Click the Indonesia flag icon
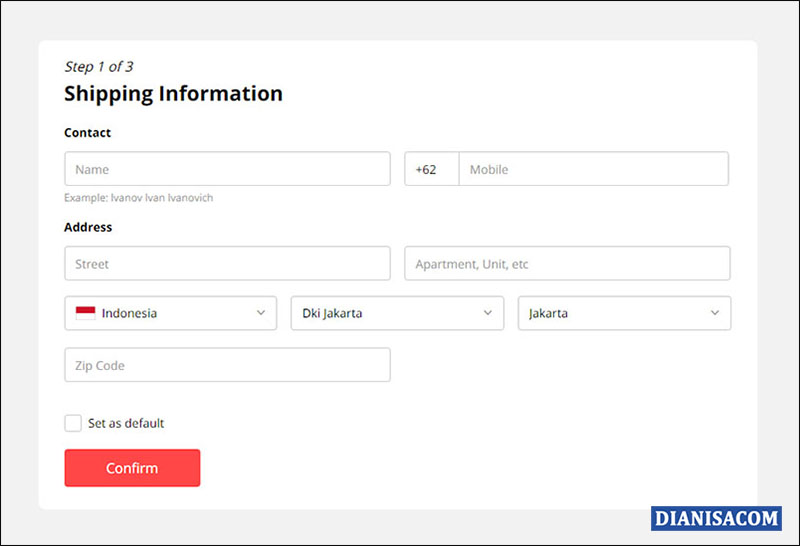The height and width of the screenshot is (546, 800). click(x=86, y=313)
